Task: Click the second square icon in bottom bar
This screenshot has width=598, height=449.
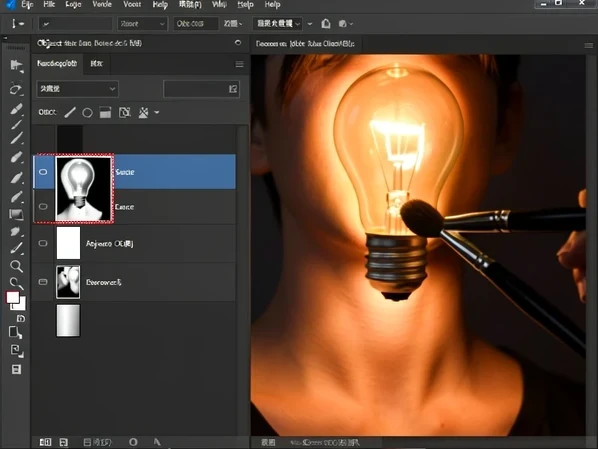Action: click(x=64, y=442)
